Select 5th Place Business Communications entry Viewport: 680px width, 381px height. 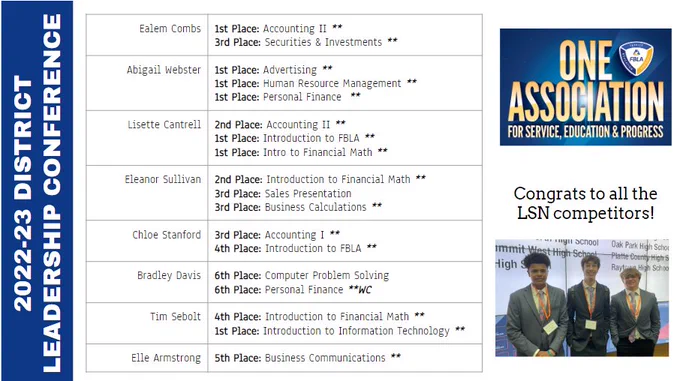(x=307, y=358)
